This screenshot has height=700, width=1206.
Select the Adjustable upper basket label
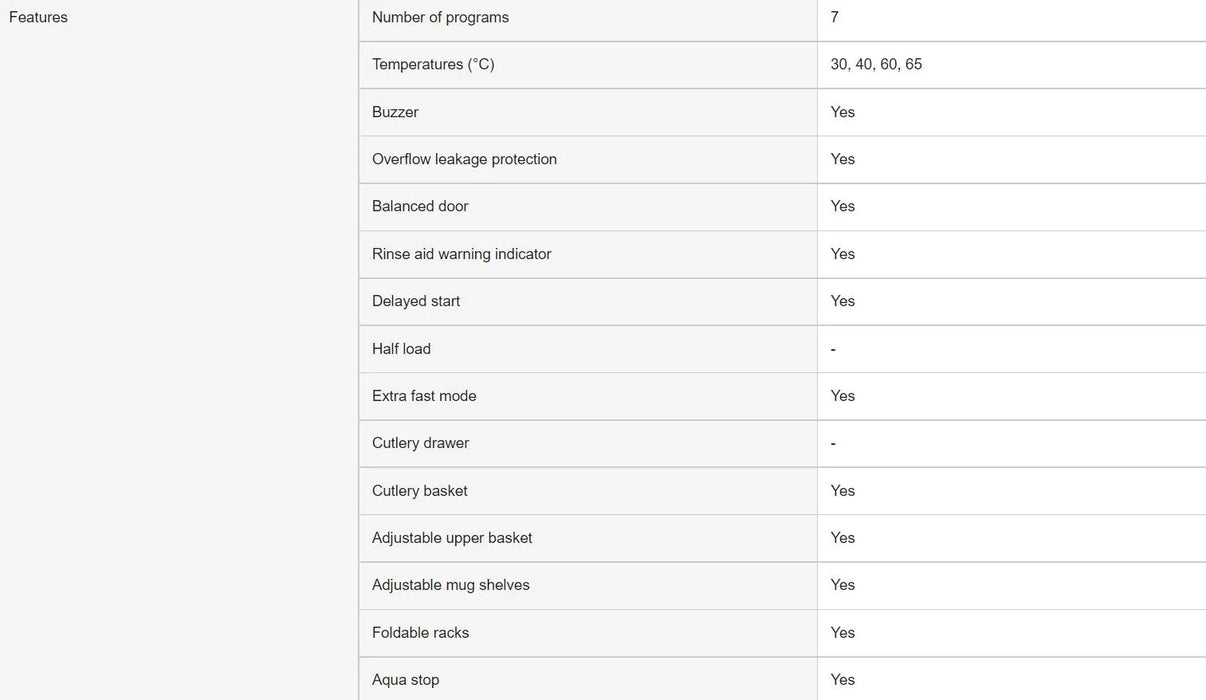point(452,538)
